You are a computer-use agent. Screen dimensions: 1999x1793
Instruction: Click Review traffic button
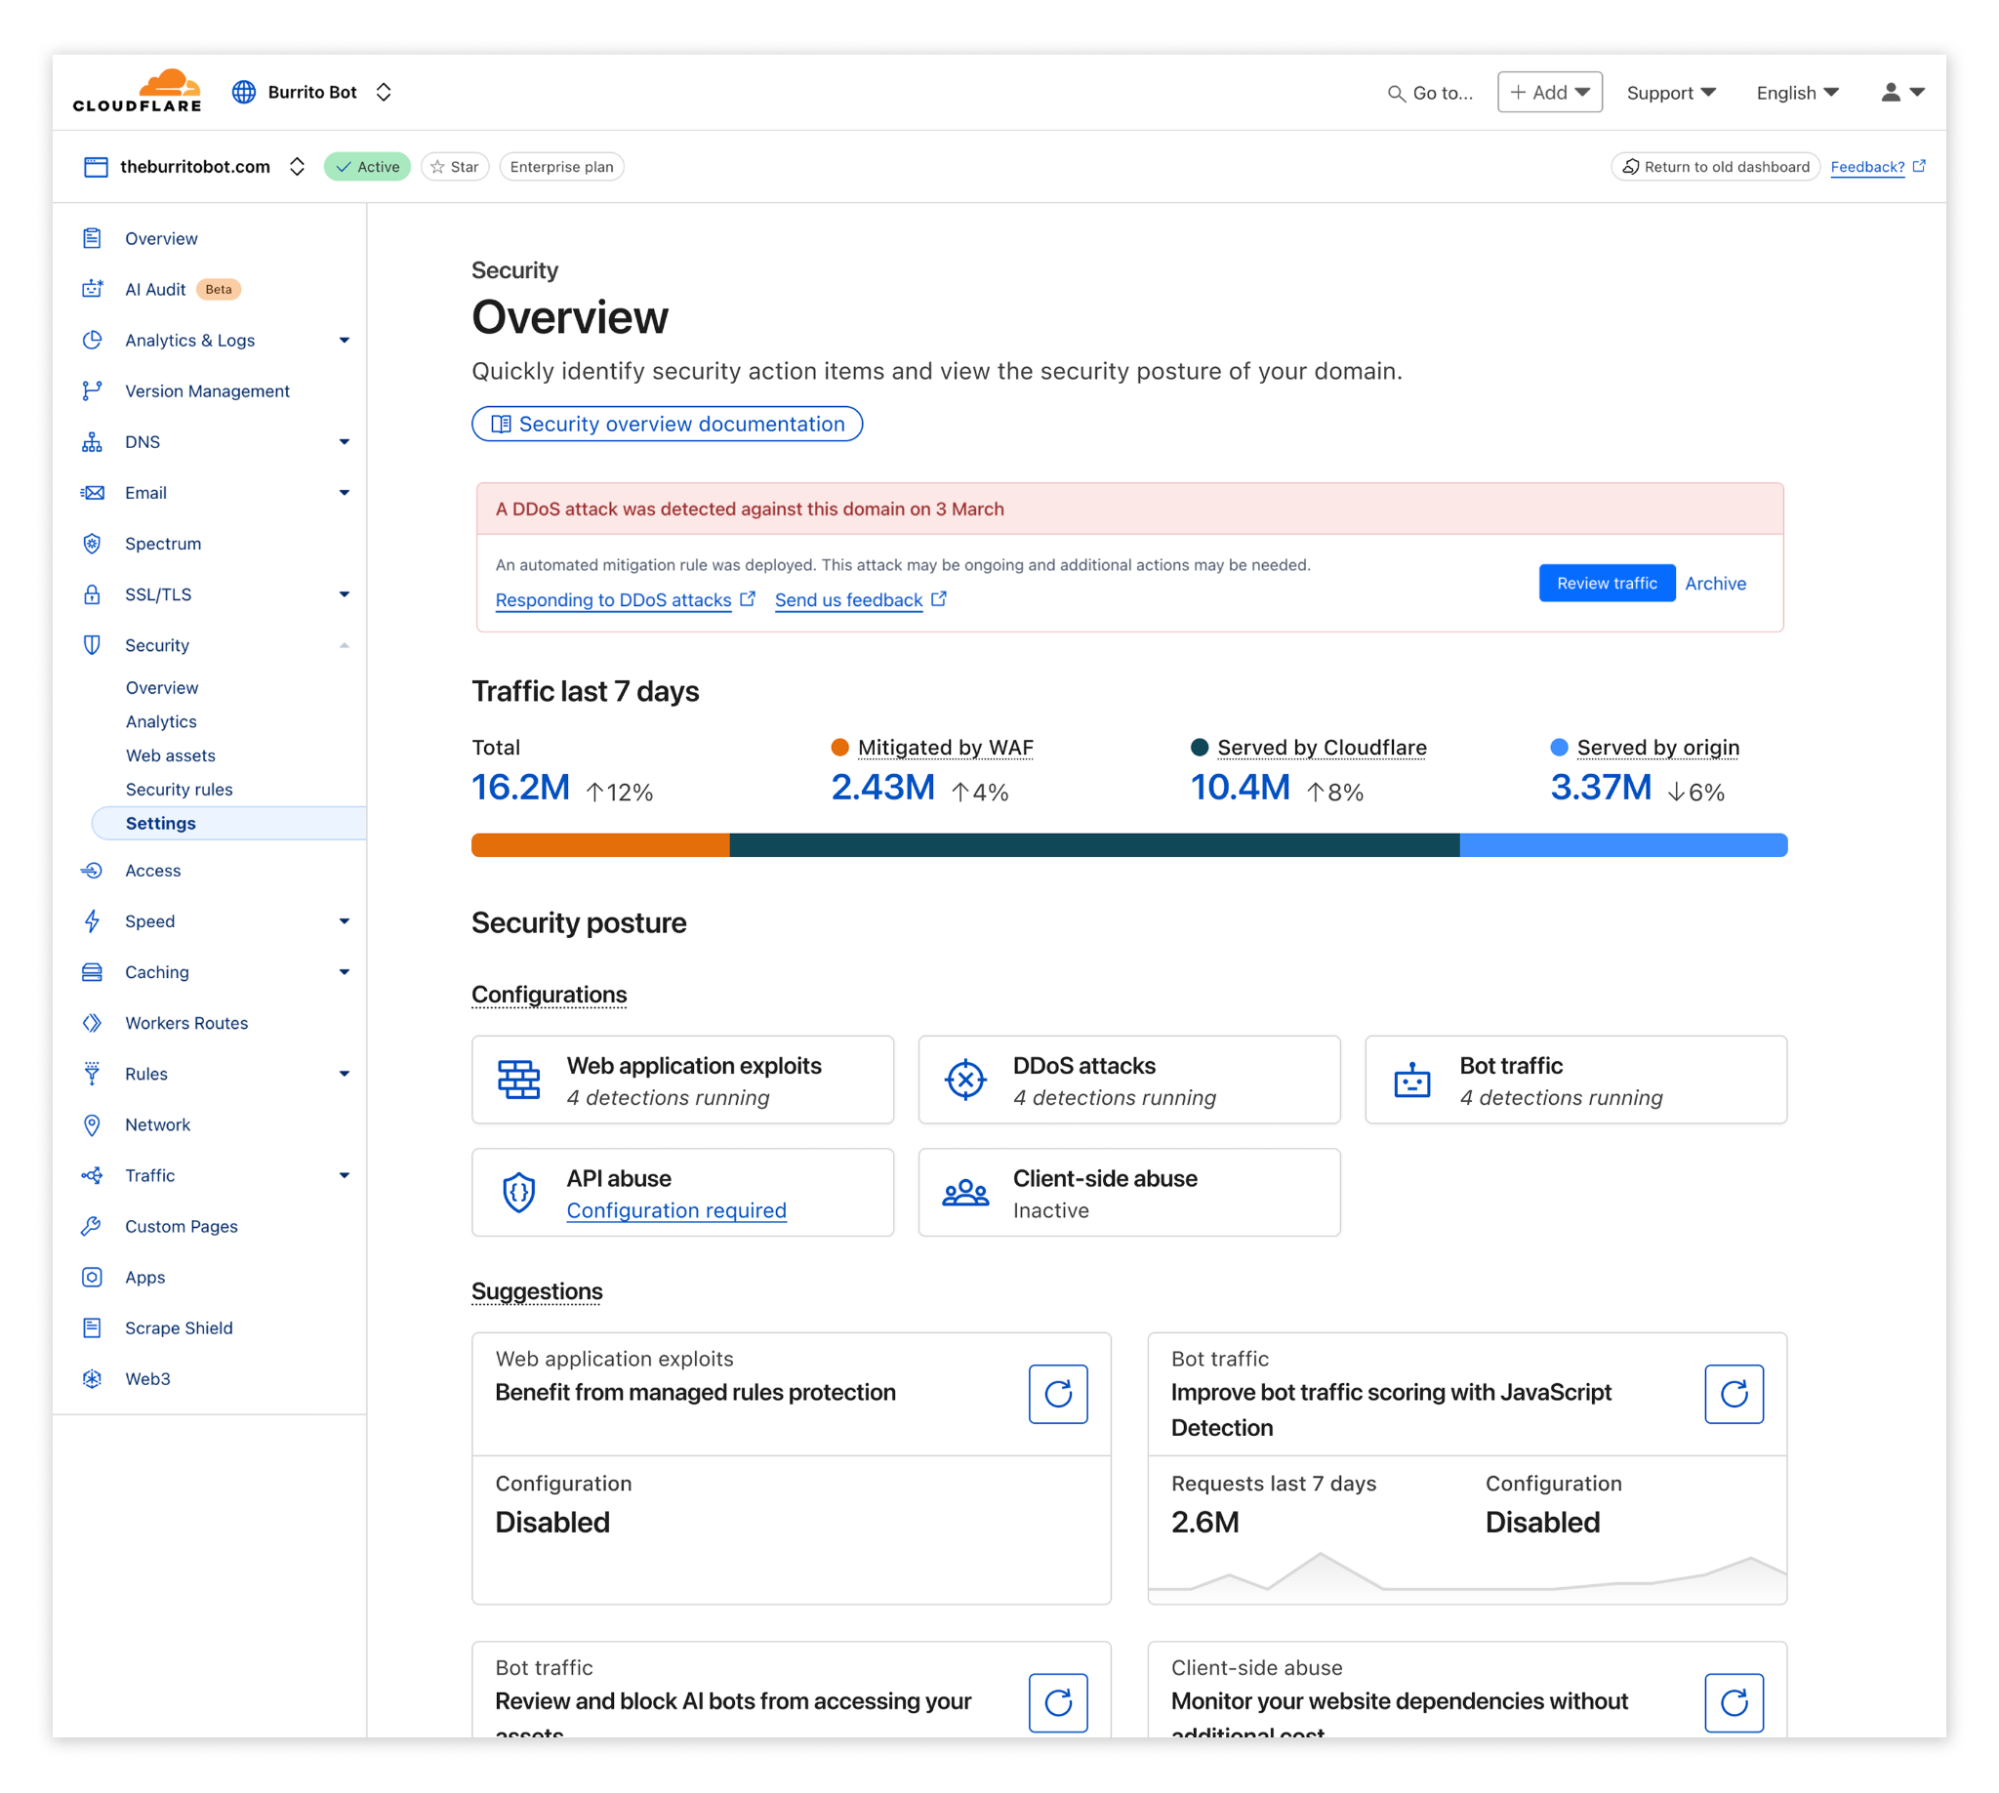(1608, 584)
